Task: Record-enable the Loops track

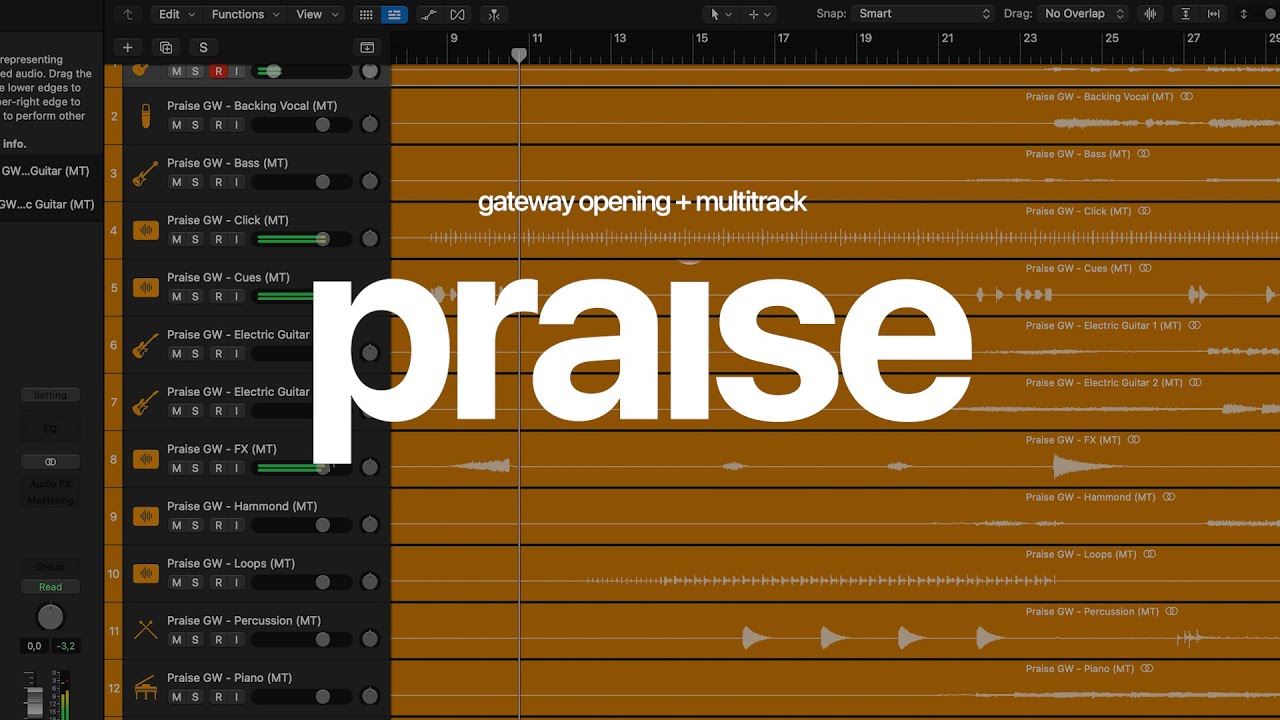Action: tap(217, 582)
